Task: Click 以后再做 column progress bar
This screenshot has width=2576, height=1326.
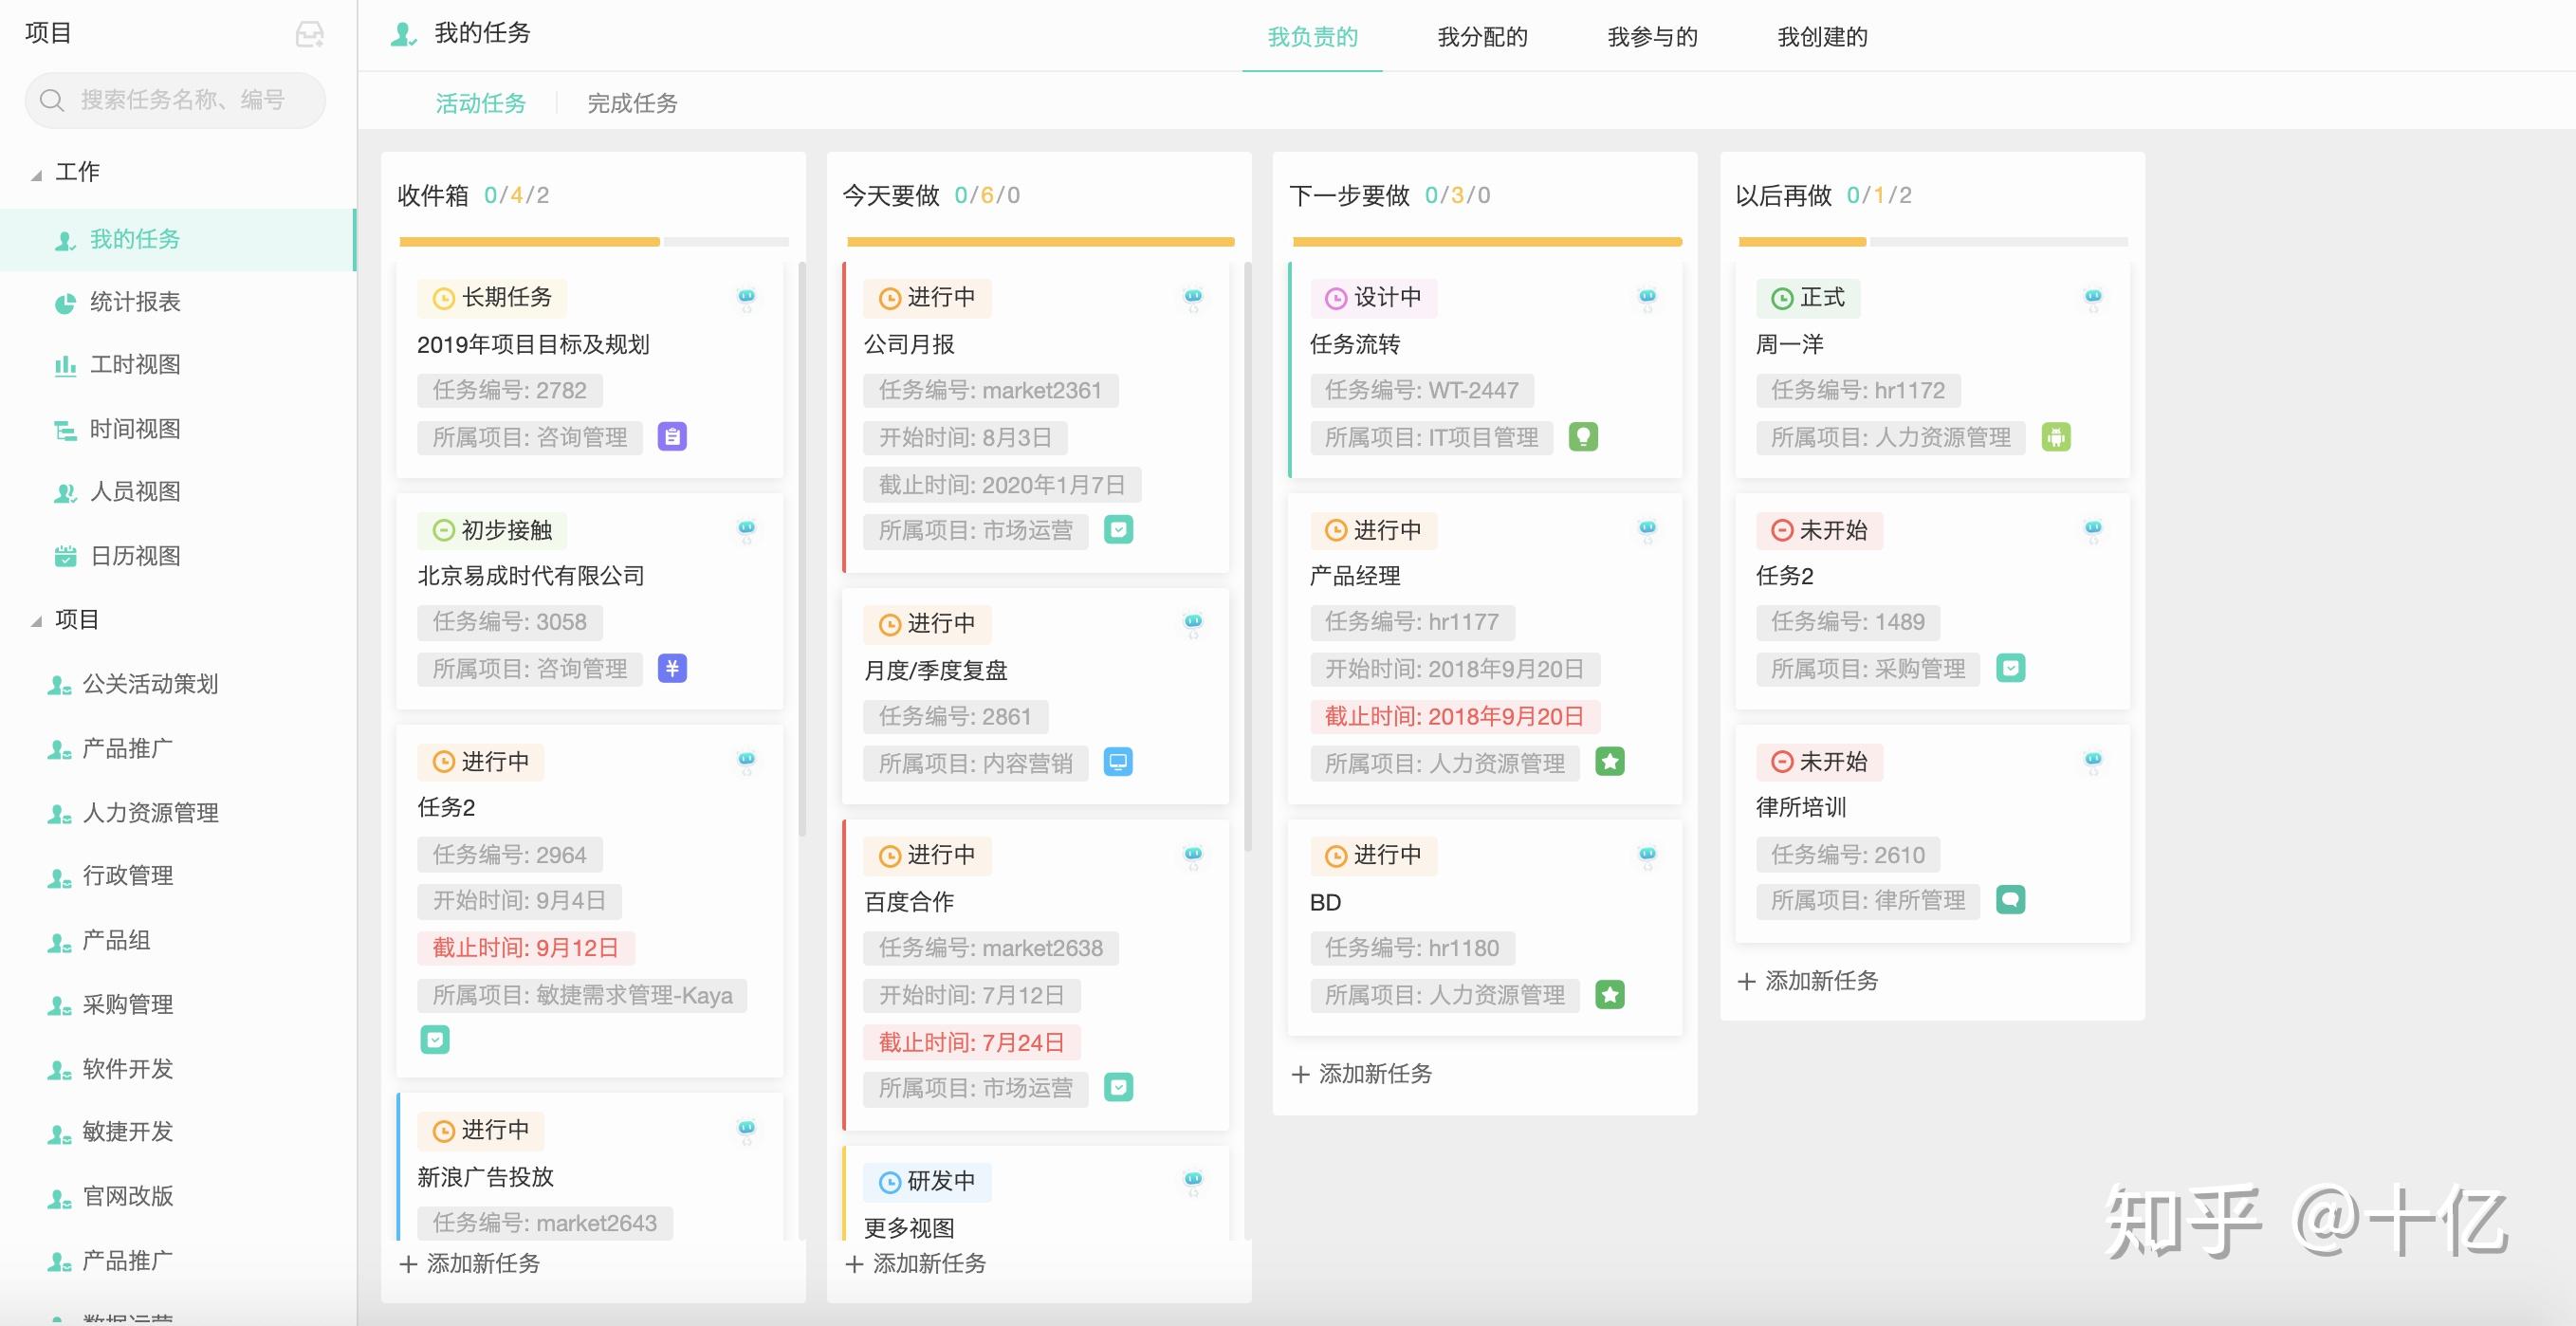Action: point(1933,242)
